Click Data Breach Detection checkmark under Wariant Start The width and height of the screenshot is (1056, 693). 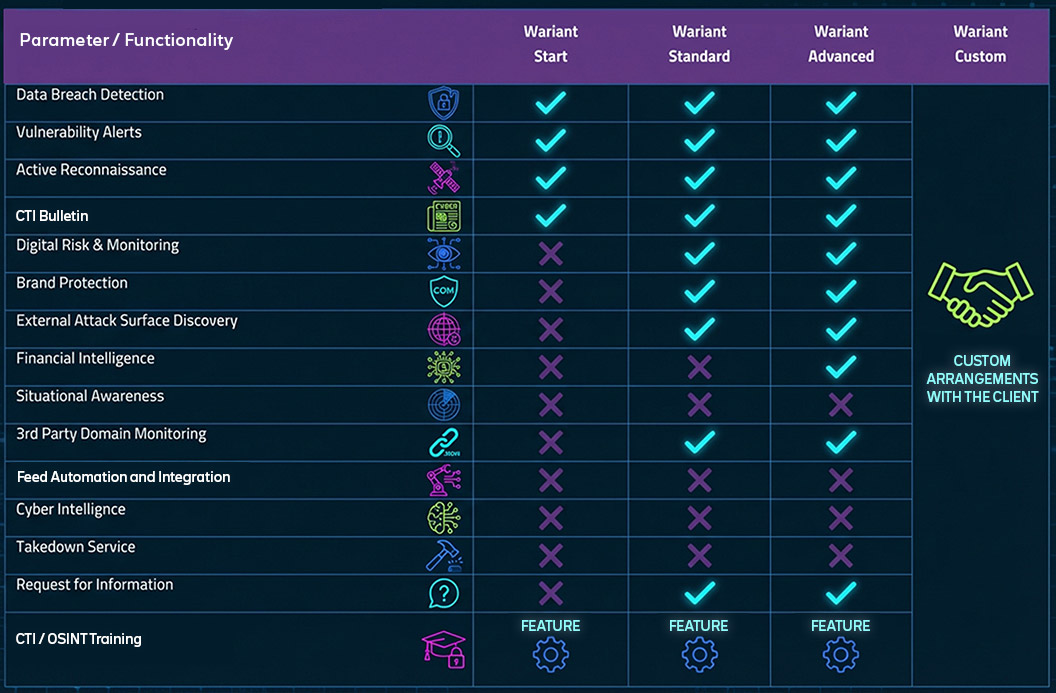point(550,103)
